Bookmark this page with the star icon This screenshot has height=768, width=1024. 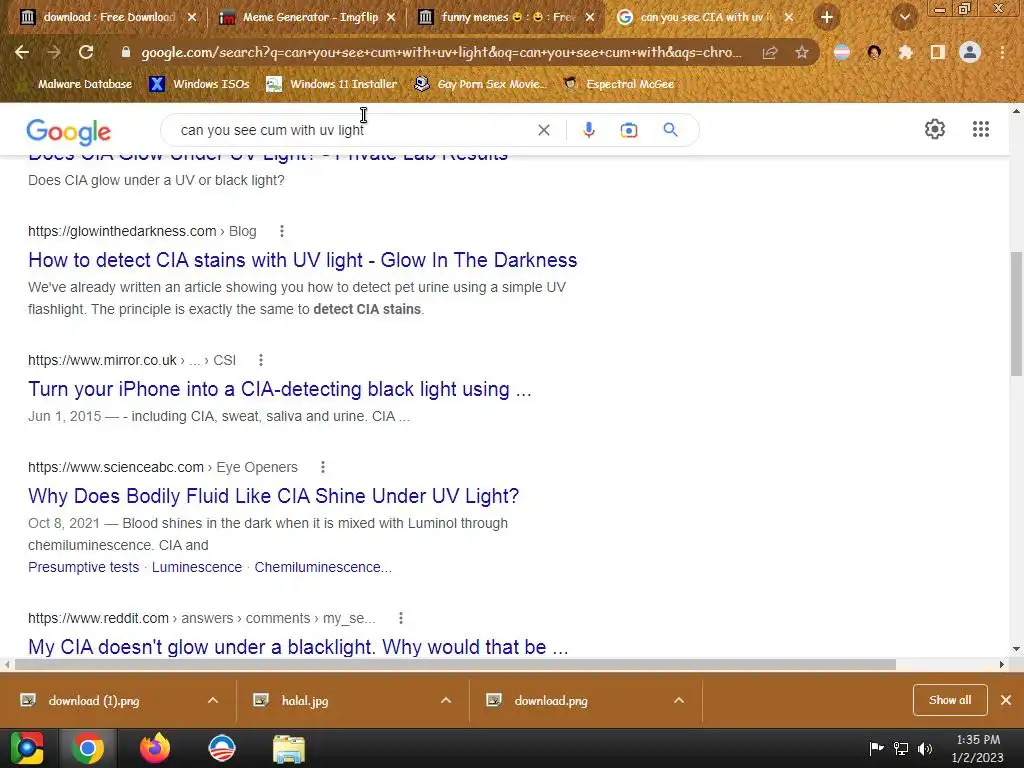pyautogui.click(x=802, y=52)
